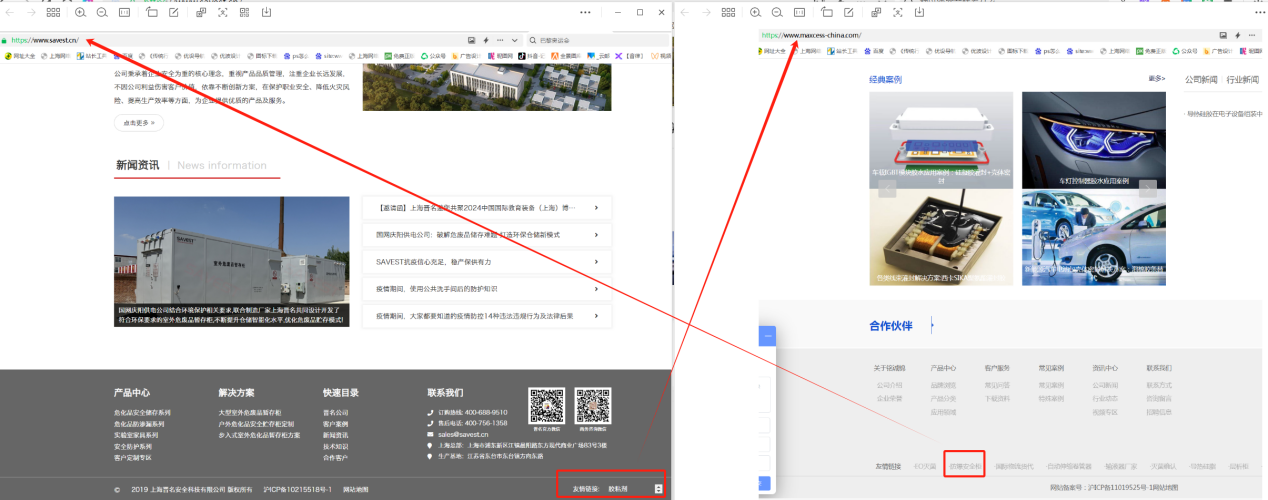Expand chevron on 疫情防控14种违法 news row

tap(596, 316)
